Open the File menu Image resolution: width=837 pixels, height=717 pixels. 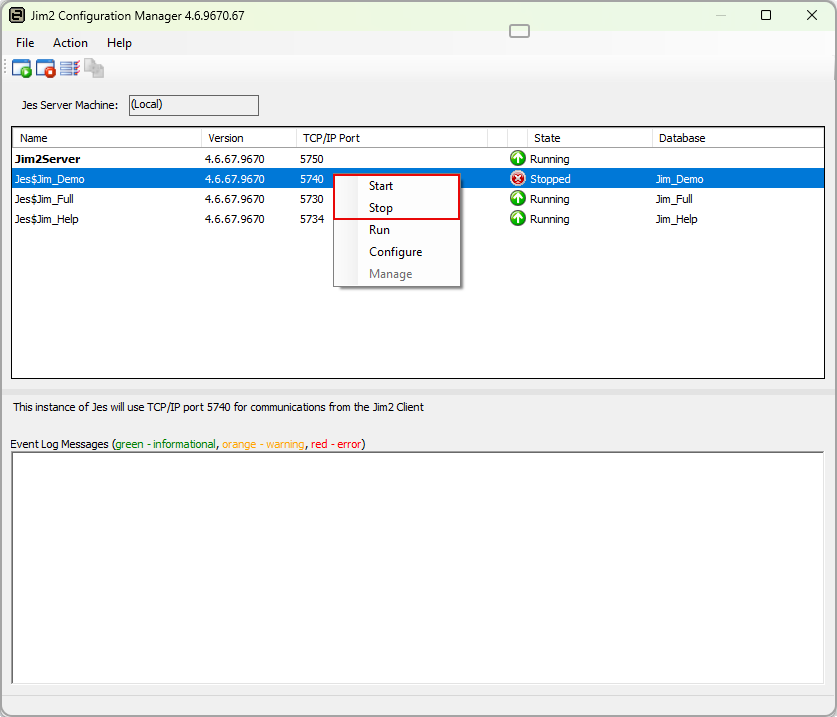coord(25,43)
